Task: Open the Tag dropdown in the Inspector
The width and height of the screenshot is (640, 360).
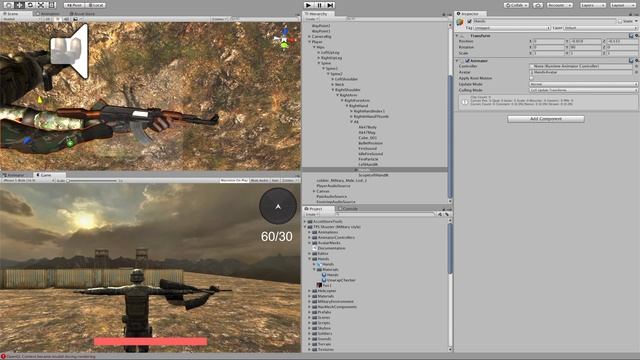Action: [x=512, y=28]
